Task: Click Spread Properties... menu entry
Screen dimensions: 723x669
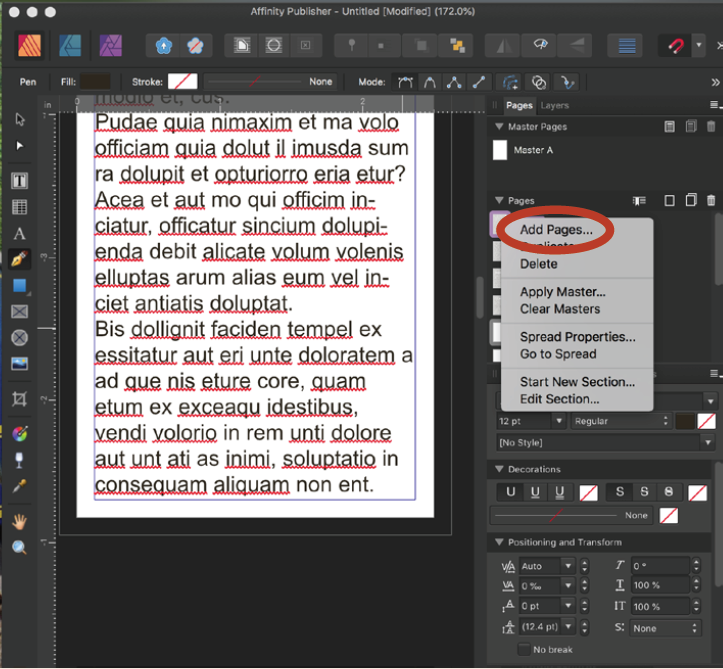Action: [x=577, y=337]
